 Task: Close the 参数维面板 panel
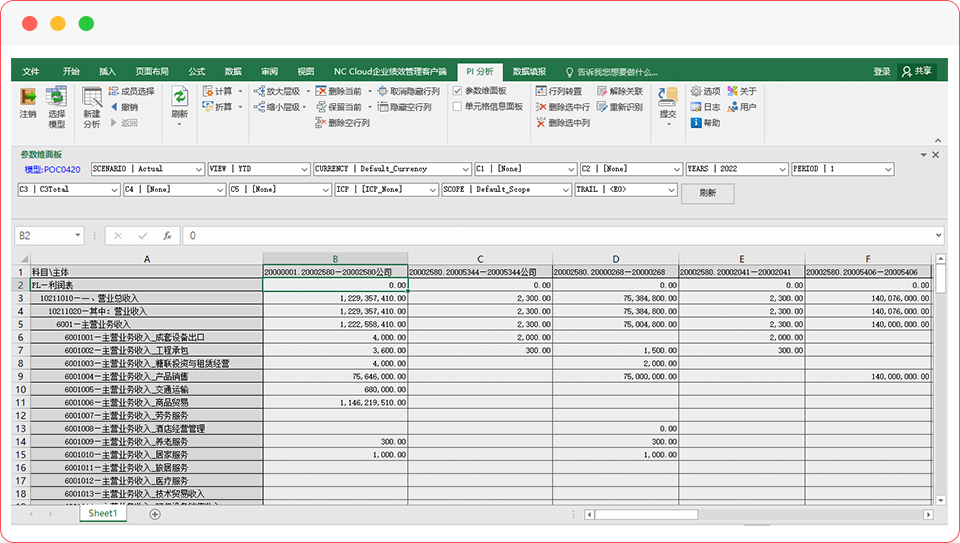[936, 155]
